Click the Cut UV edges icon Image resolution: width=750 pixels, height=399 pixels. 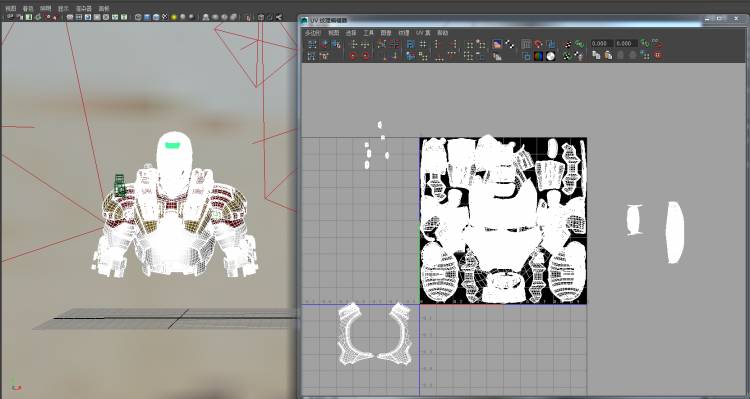click(381, 44)
